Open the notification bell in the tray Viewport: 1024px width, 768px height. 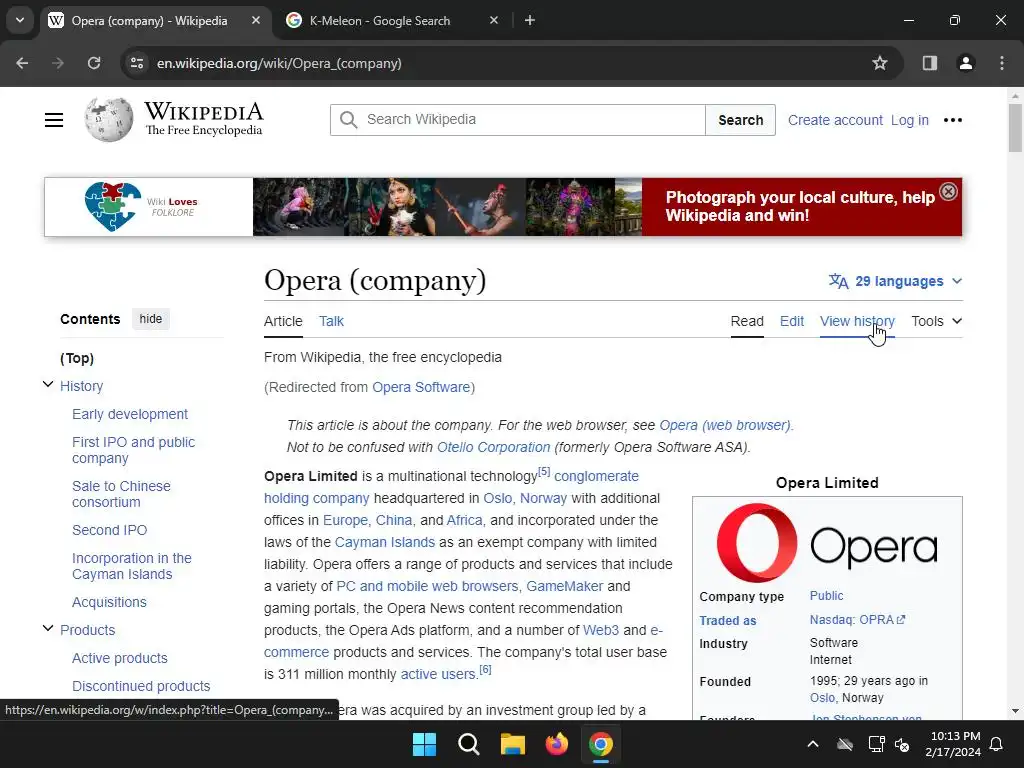point(997,744)
